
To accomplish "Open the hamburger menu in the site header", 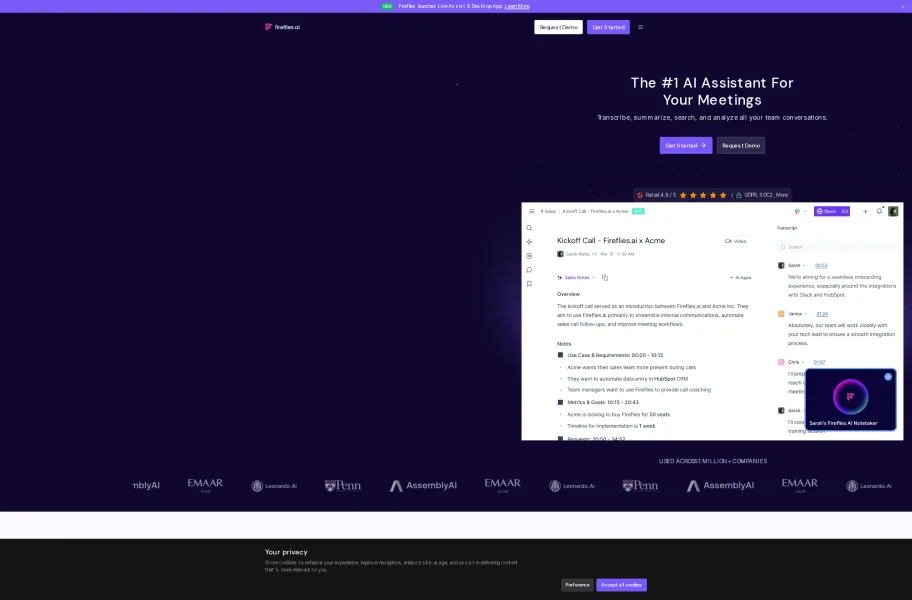I will (640, 27).
